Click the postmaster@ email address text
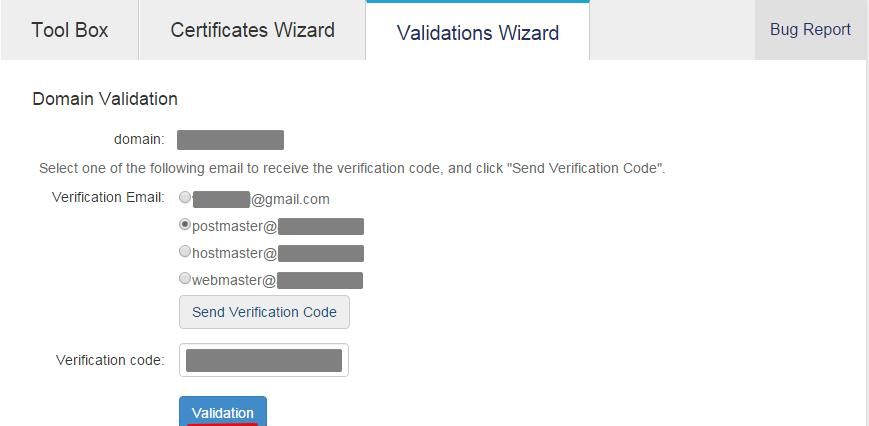This screenshot has height=426, width=869. (277, 227)
